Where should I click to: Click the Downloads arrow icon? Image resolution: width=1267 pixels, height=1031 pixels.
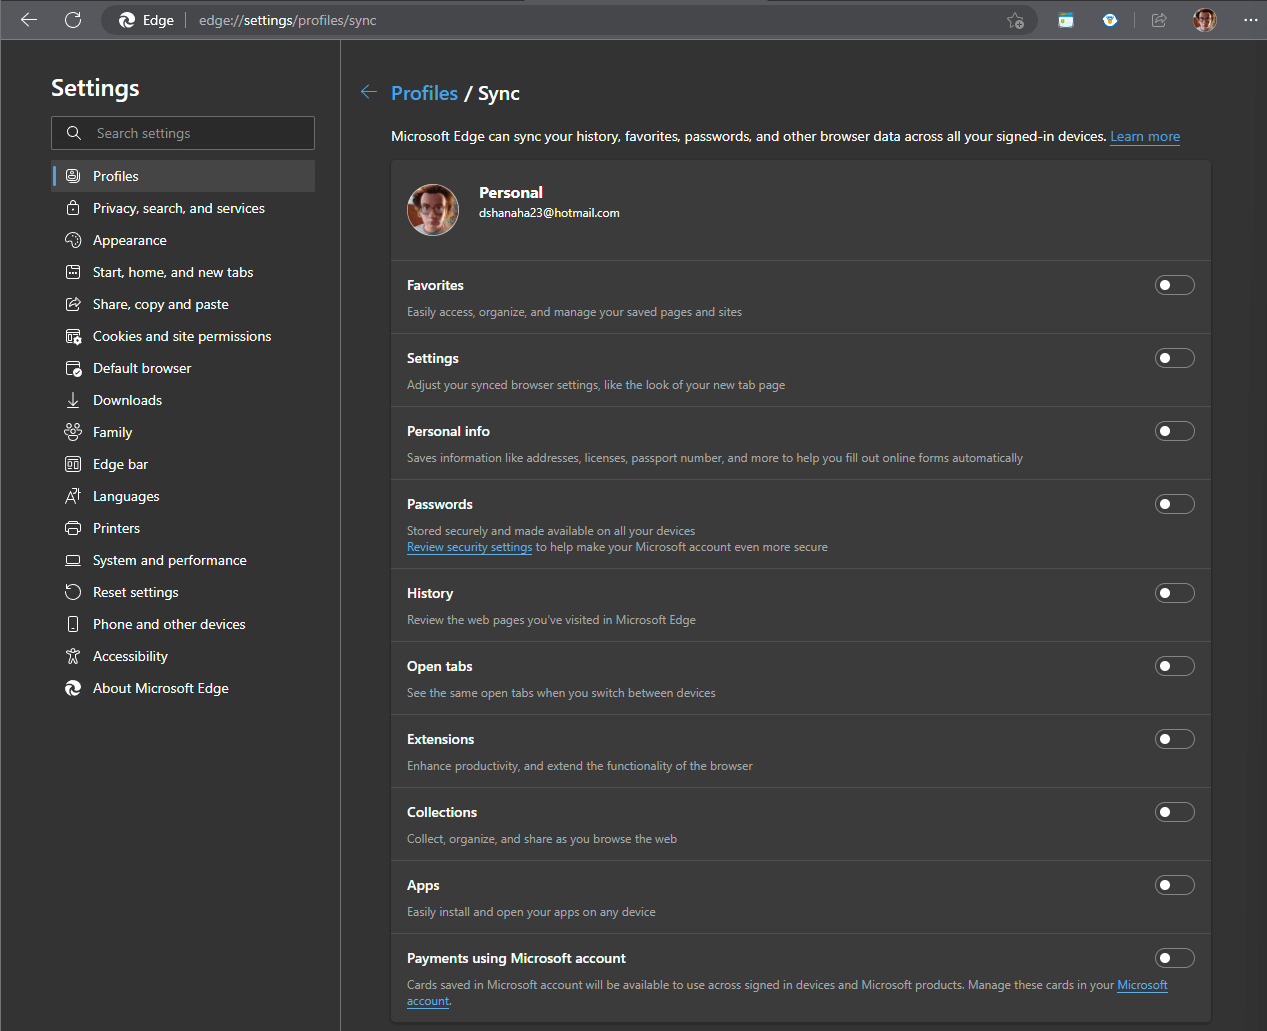click(73, 400)
